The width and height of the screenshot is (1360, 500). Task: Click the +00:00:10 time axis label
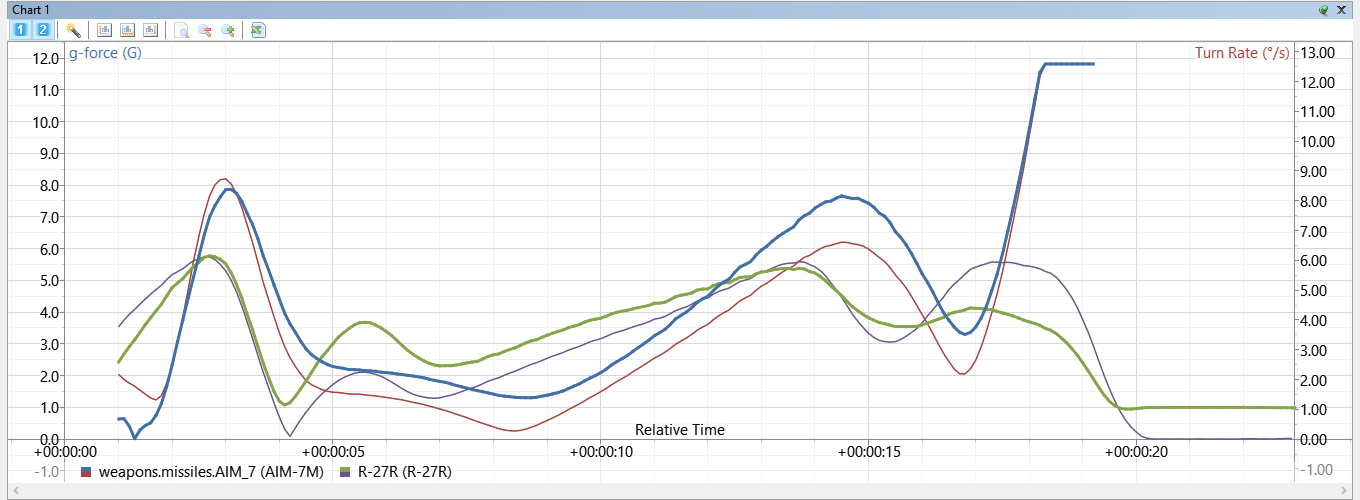pos(599,452)
